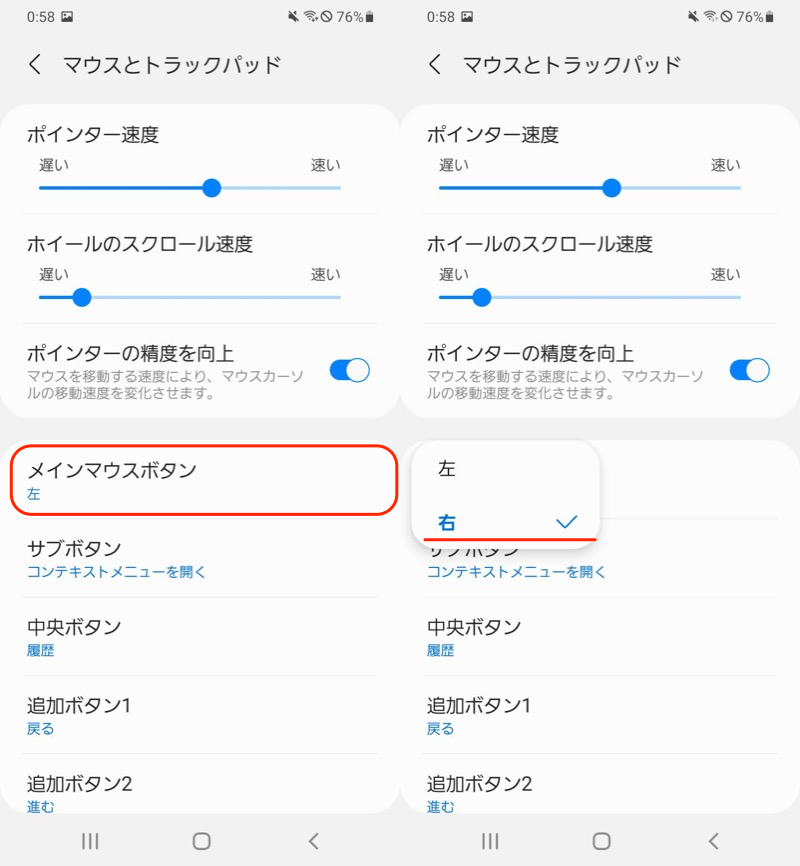Open 追加ボタン1 setting in right screen
800x866 pixels.
coord(600,715)
